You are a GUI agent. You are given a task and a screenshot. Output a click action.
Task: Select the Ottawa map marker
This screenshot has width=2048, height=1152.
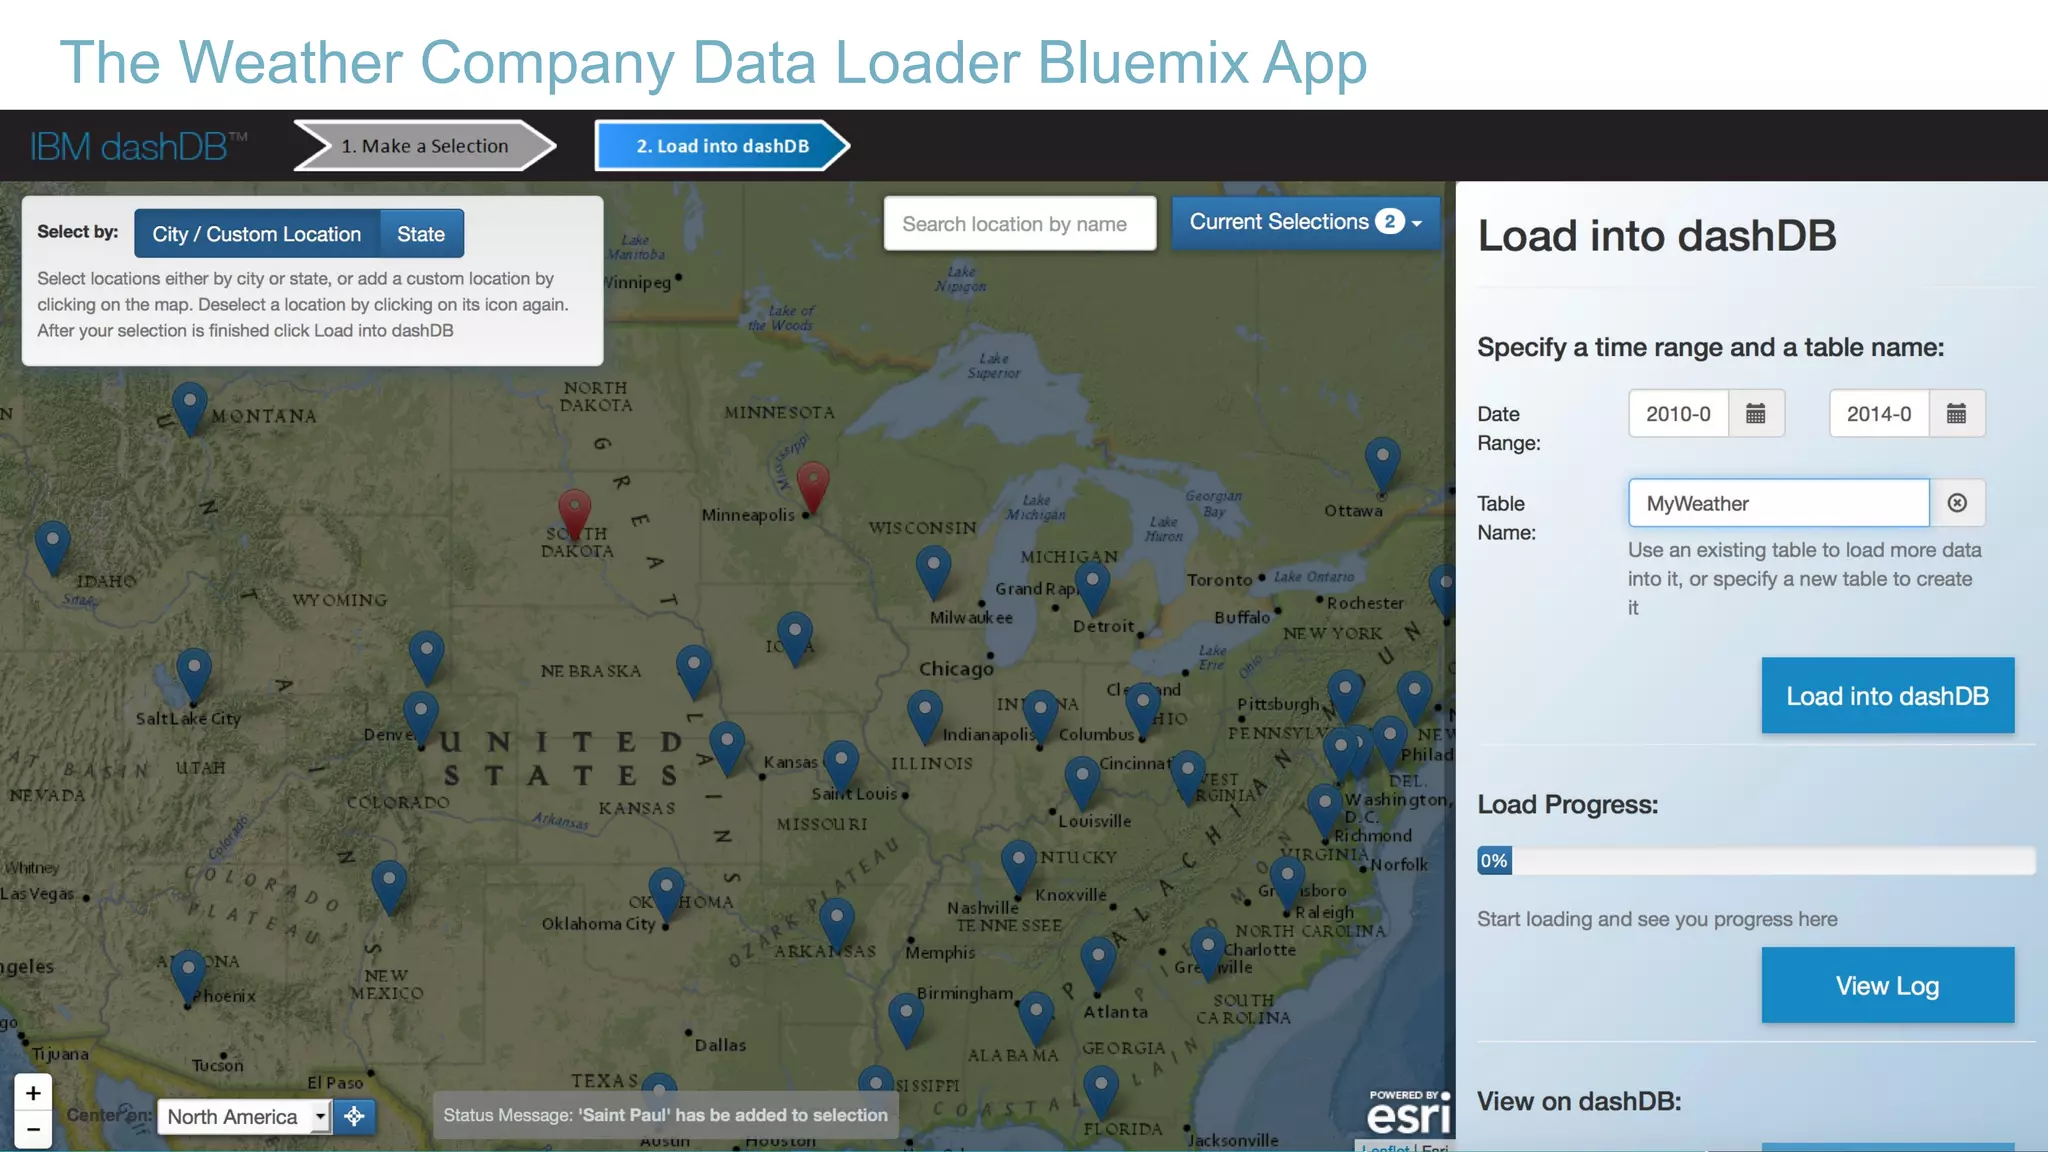pos(1382,464)
